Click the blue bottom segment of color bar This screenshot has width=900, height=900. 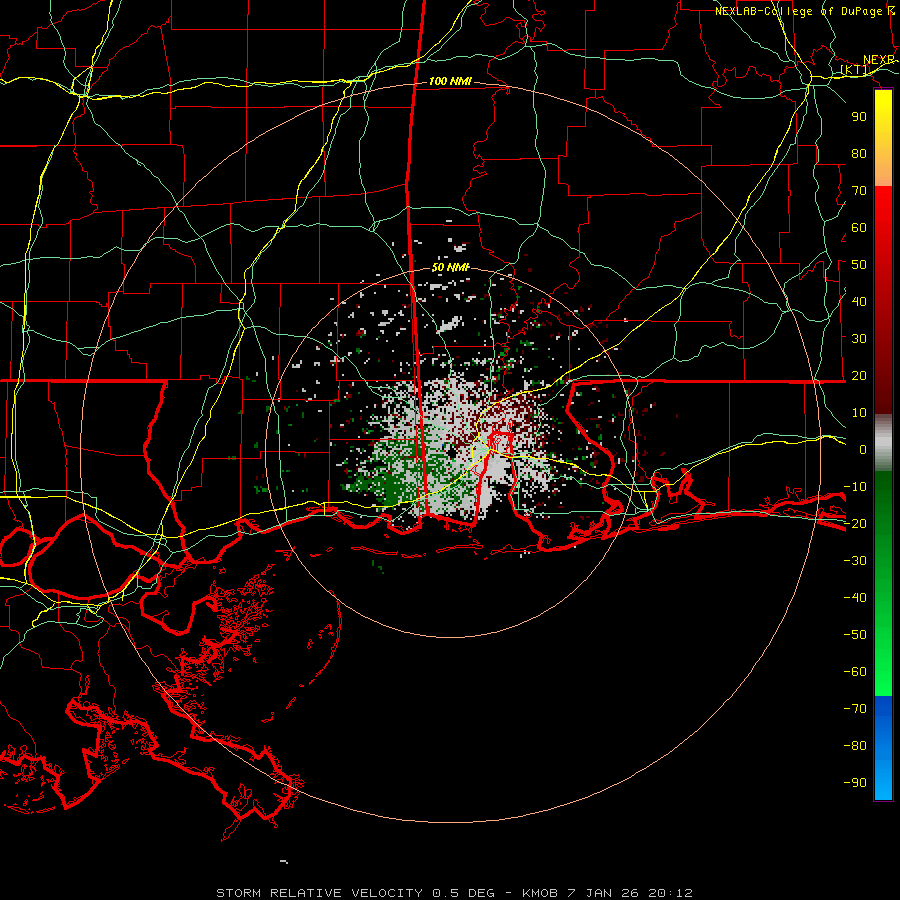883,747
